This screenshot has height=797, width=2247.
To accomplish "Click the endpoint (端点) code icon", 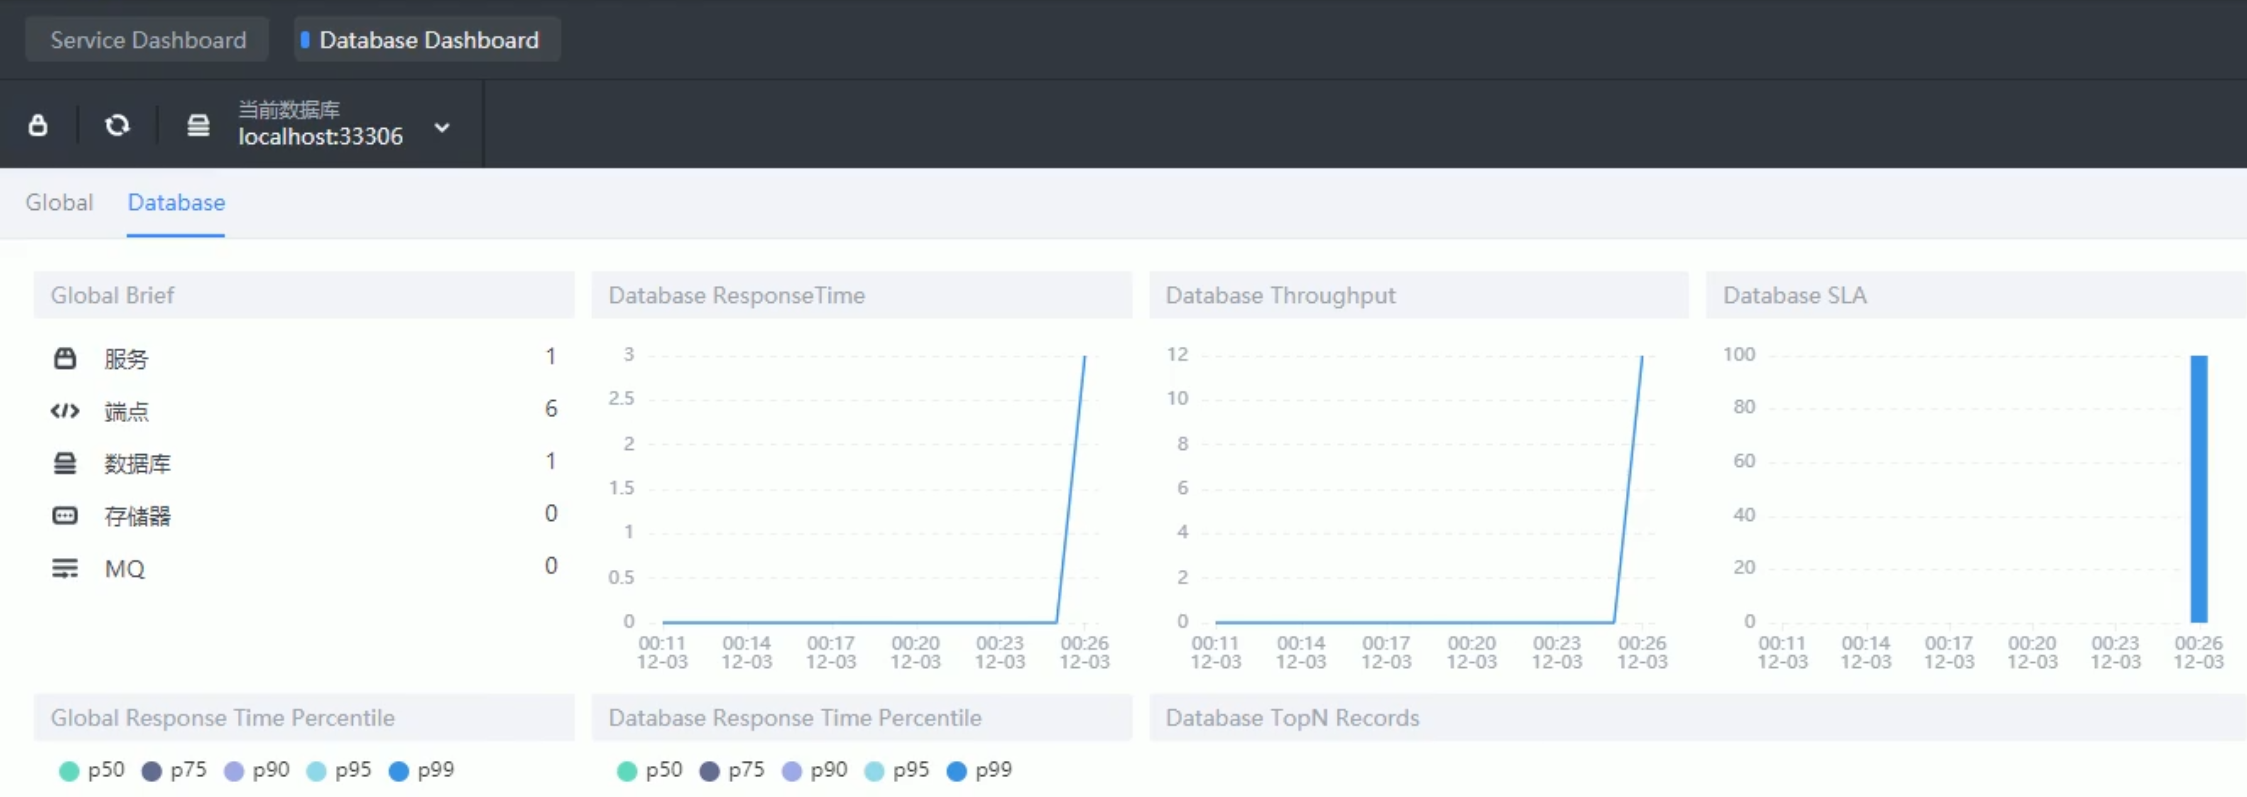I will coord(65,410).
